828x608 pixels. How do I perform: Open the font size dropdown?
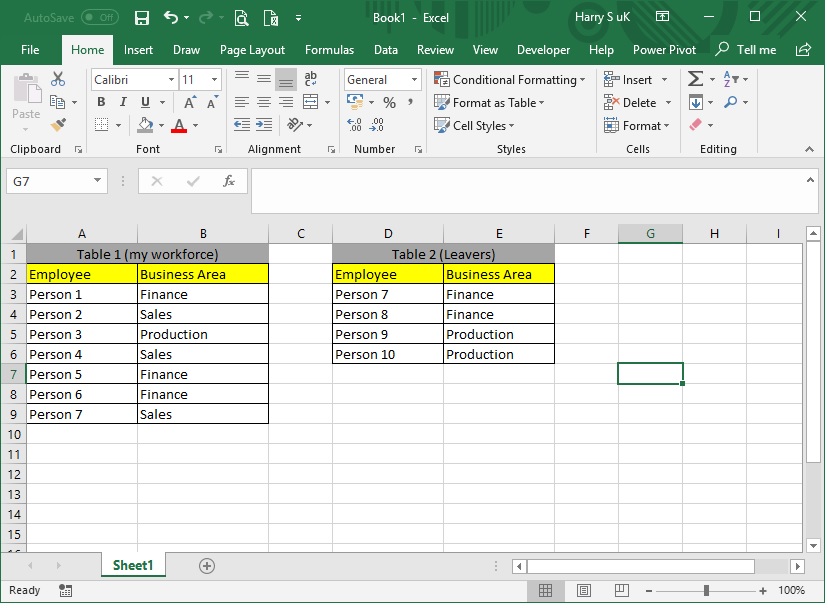pos(214,80)
